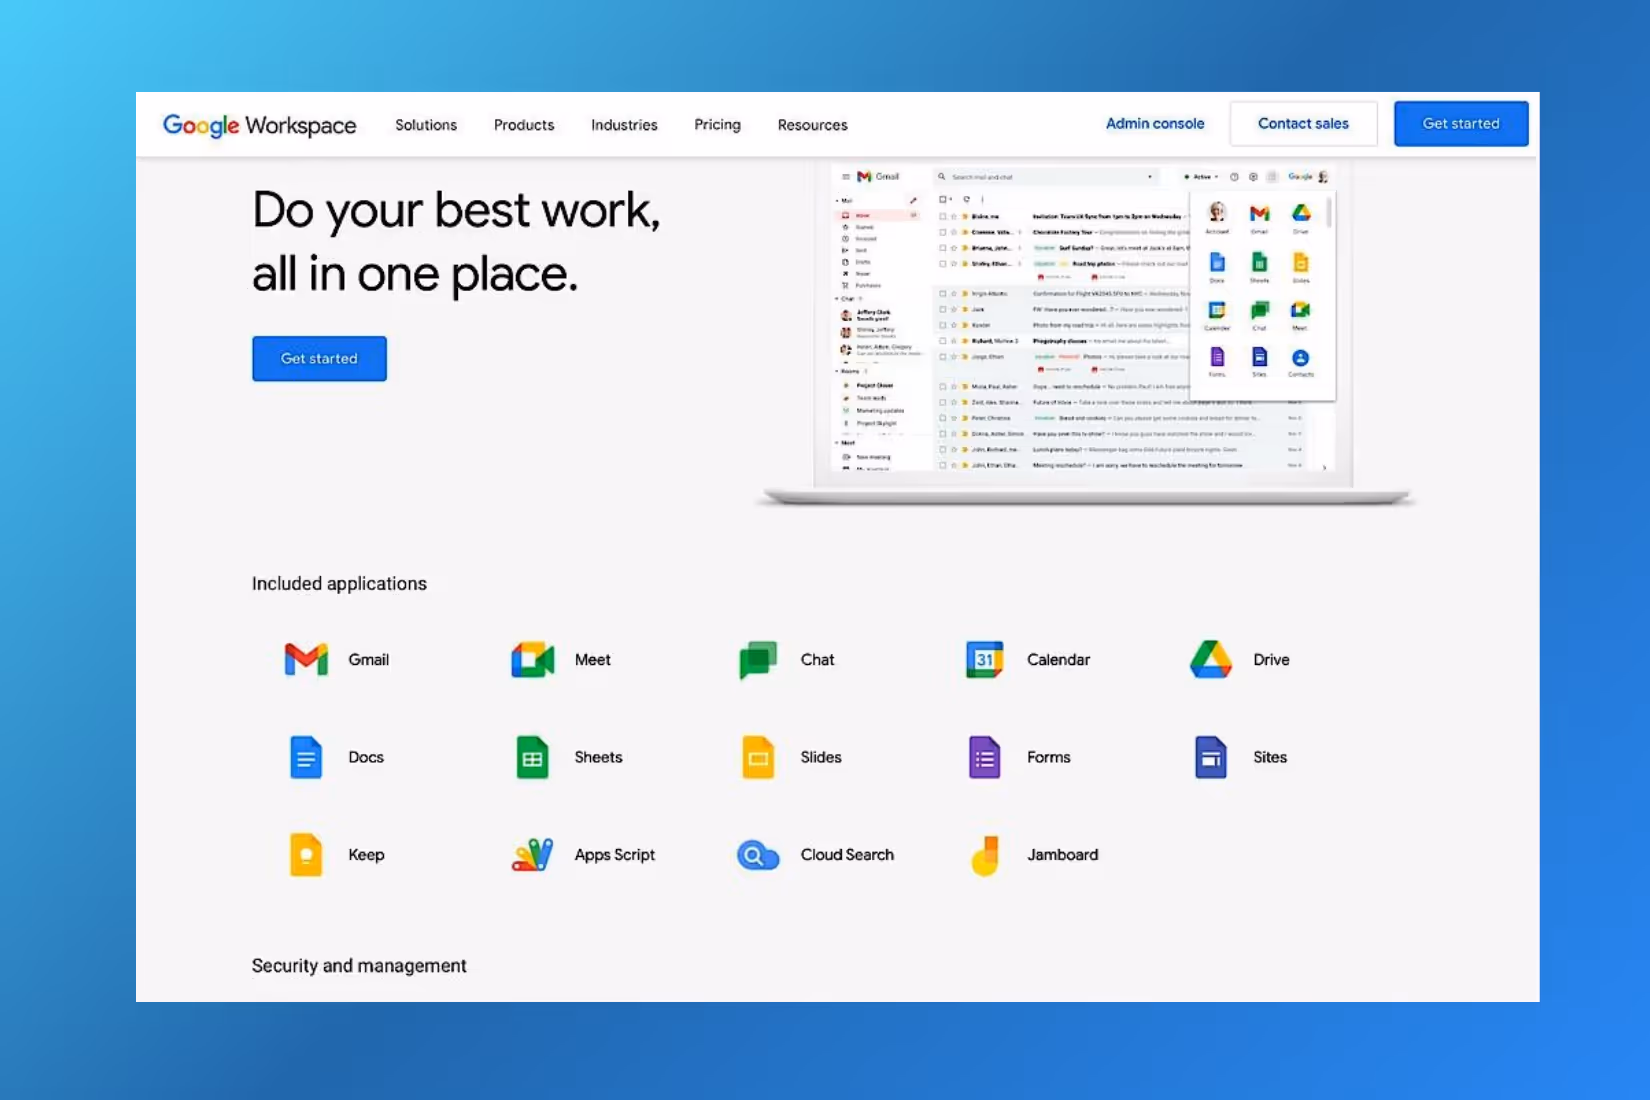Click the yellow Slides icon

[x=758, y=757]
